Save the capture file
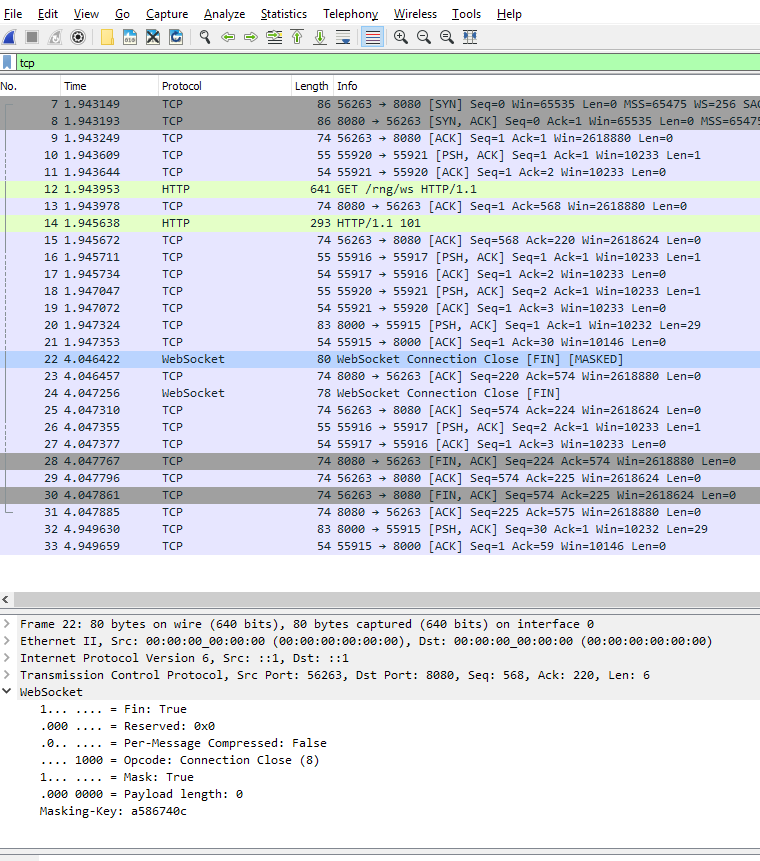 pyautogui.click(x=130, y=37)
